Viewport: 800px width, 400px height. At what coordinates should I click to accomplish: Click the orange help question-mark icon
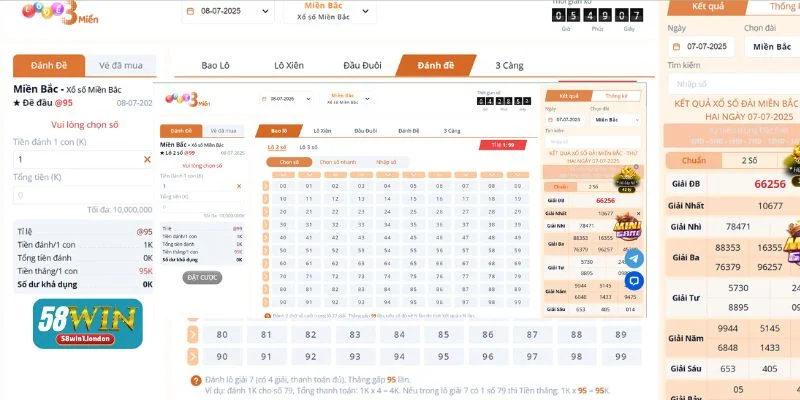point(196,381)
